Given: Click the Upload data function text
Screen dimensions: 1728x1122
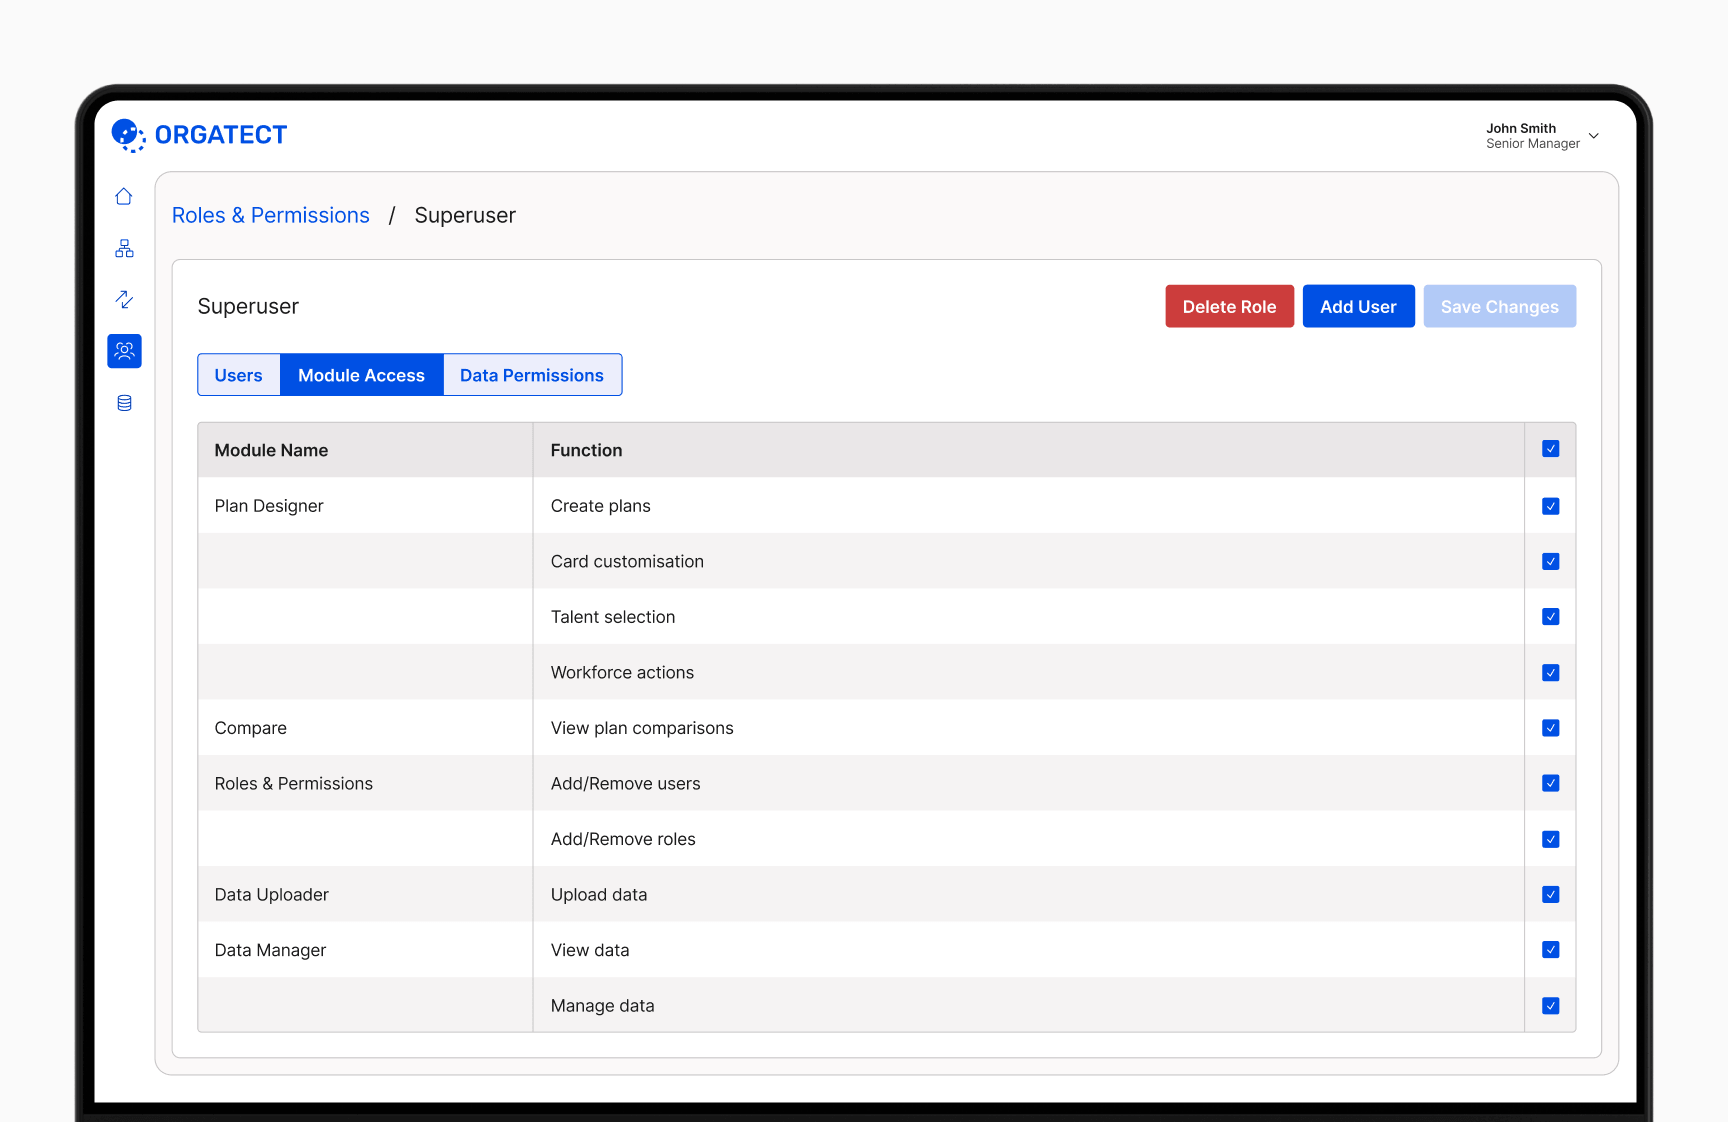Looking at the screenshot, I should pyautogui.click(x=599, y=895).
